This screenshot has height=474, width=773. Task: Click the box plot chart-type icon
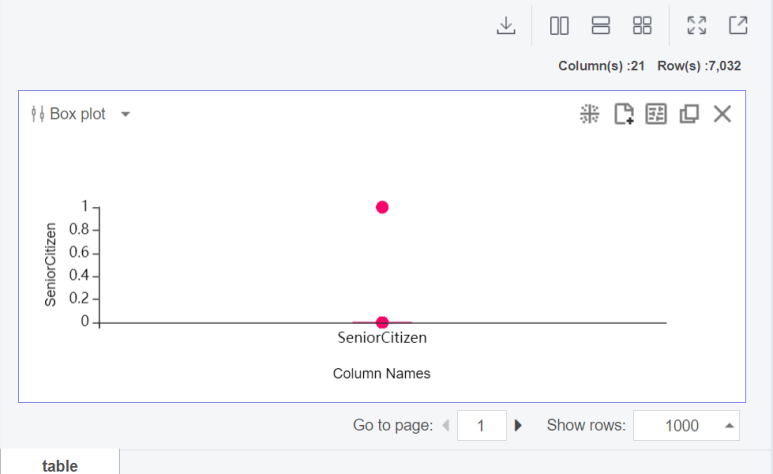click(37, 114)
